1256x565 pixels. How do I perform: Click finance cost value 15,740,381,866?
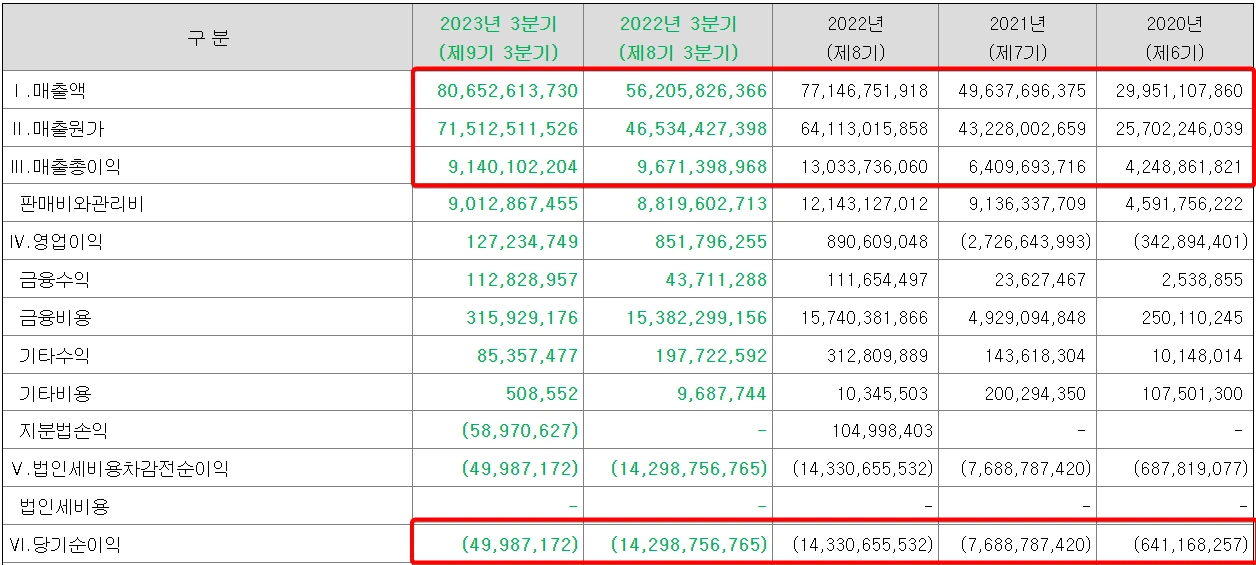click(x=865, y=318)
